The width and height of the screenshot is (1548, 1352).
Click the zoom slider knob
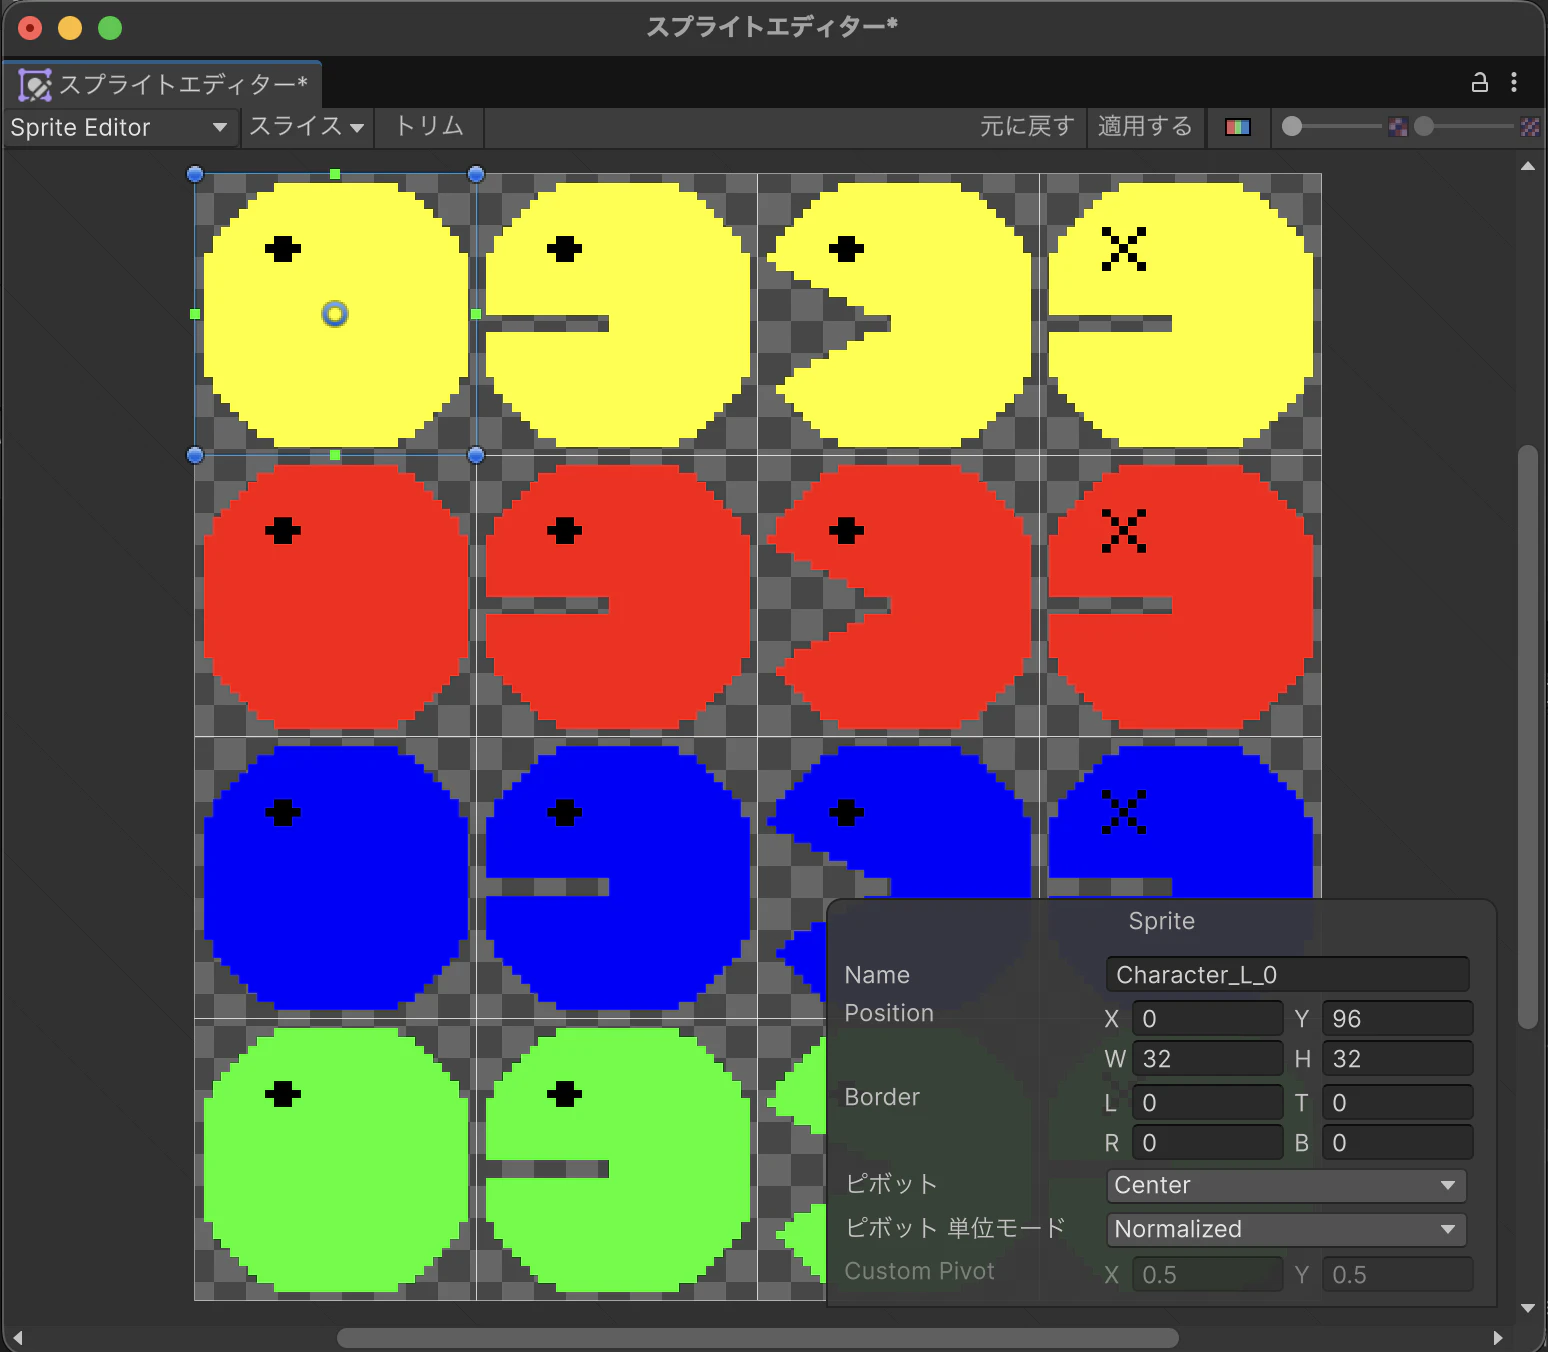click(1292, 127)
